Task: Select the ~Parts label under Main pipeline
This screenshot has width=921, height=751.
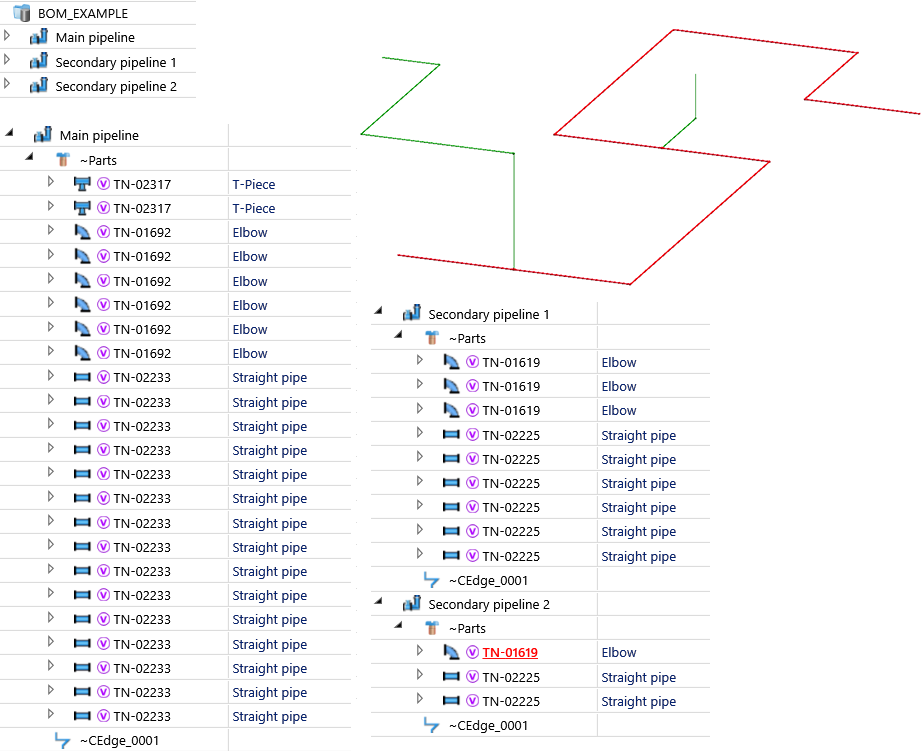Action: tap(98, 160)
